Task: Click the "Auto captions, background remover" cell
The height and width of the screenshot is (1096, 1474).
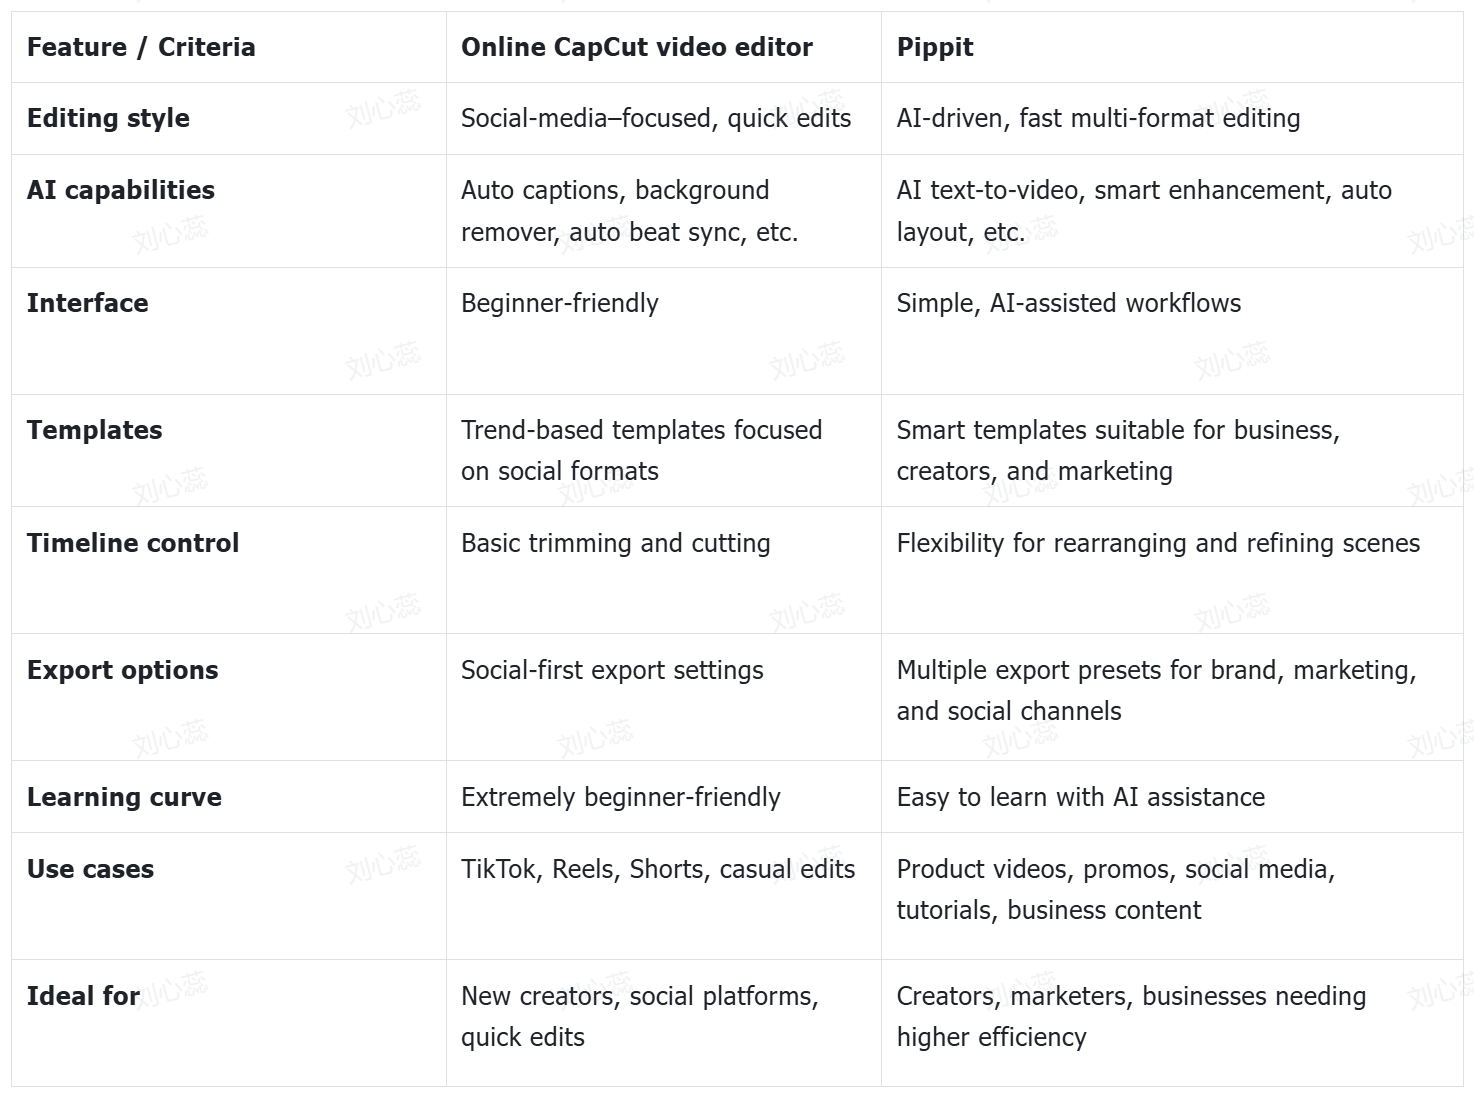Action: tap(629, 211)
